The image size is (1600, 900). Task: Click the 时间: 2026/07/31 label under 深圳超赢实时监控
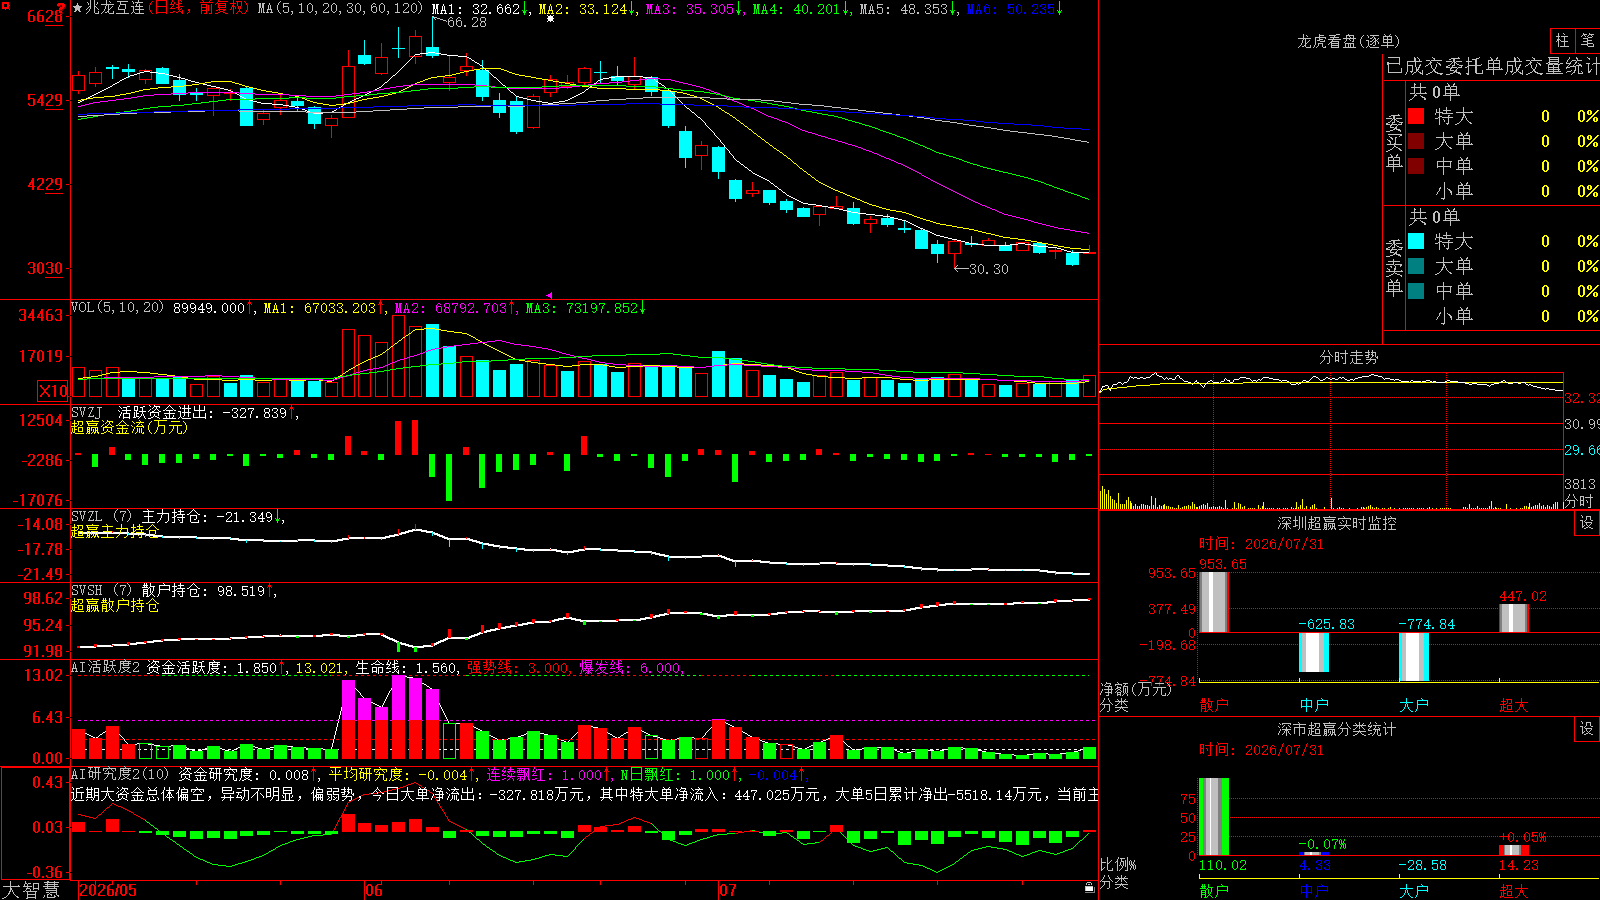point(1261,544)
